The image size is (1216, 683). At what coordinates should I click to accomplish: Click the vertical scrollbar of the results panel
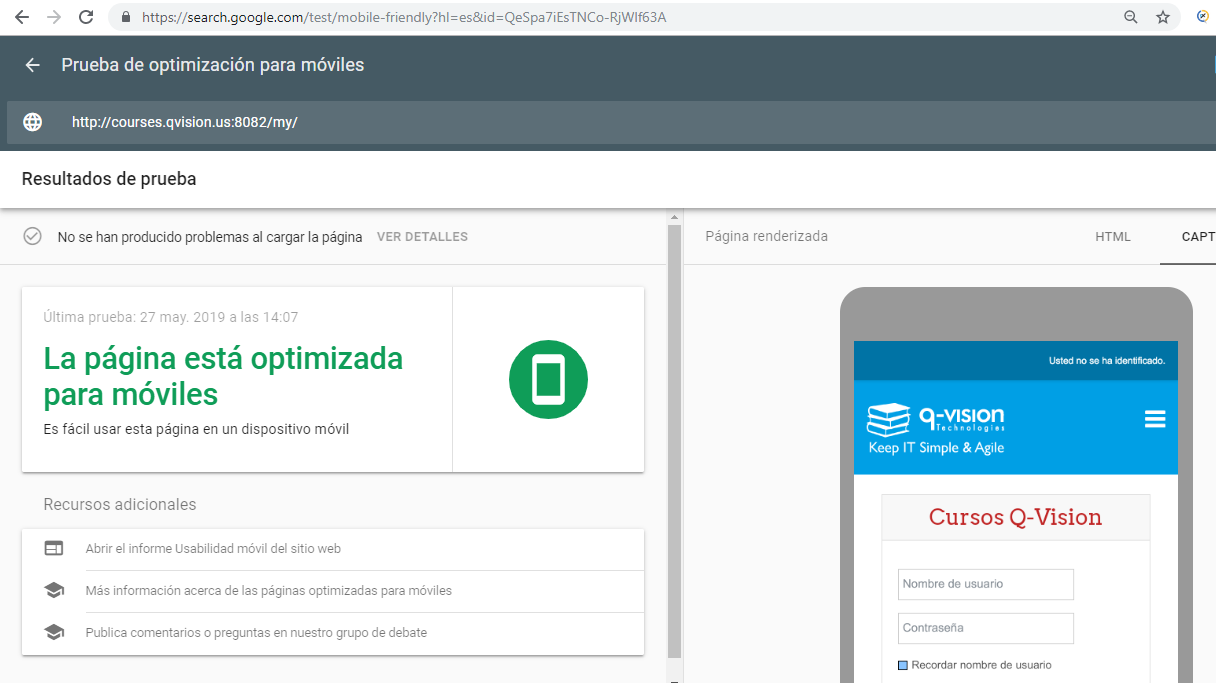pyautogui.click(x=674, y=440)
